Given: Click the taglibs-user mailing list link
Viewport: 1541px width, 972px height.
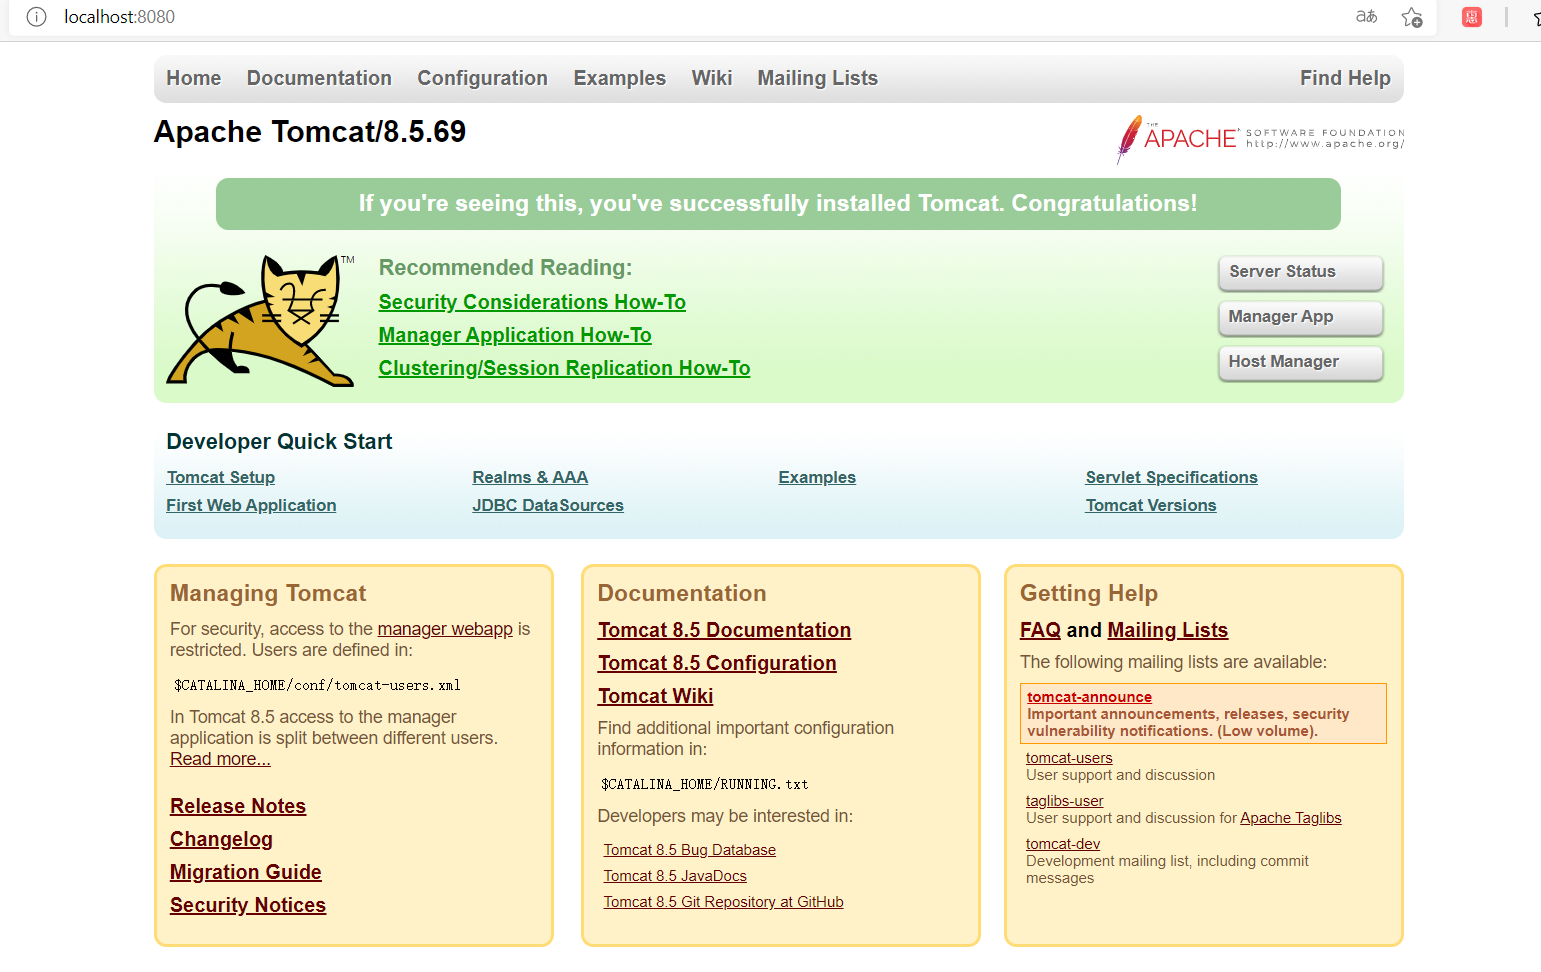Looking at the screenshot, I should click(x=1064, y=801).
